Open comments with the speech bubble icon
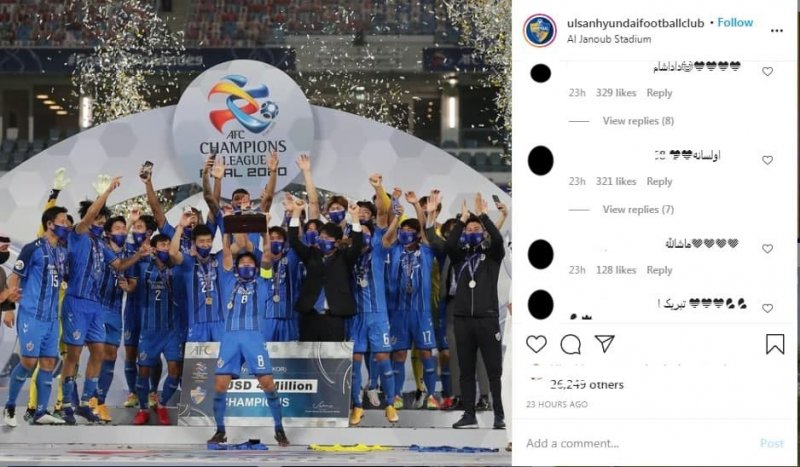The width and height of the screenshot is (800, 467). pyautogui.click(x=570, y=345)
